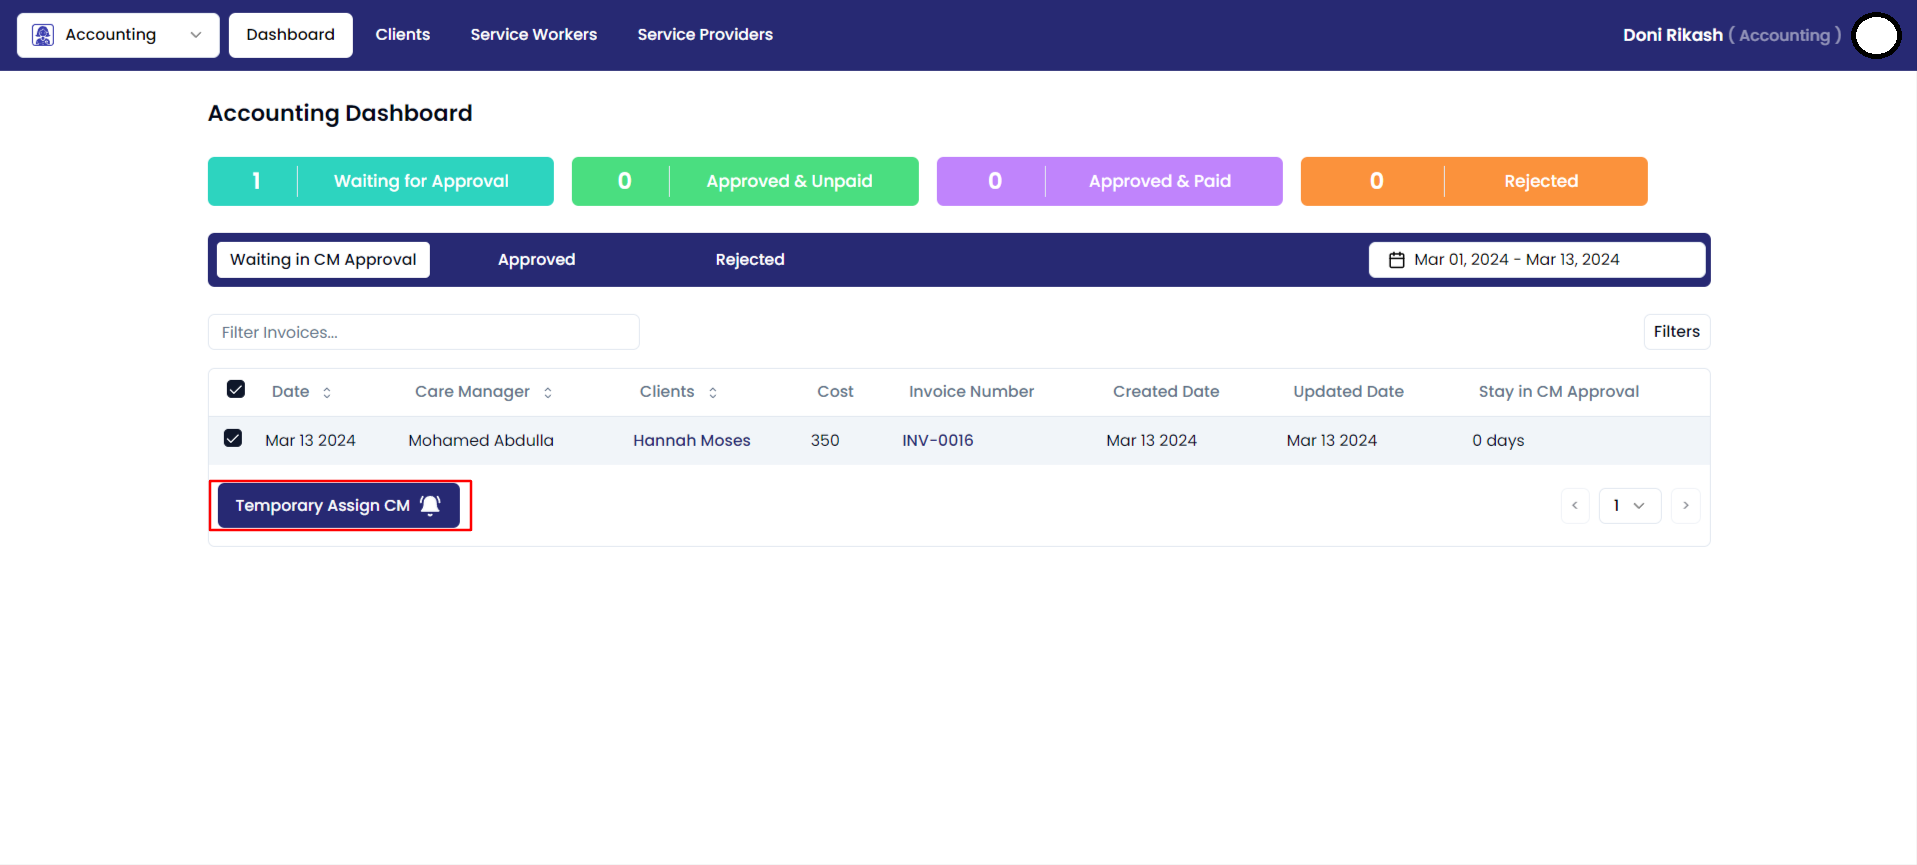Go to previous page arrow
Image resolution: width=1917 pixels, height=865 pixels.
point(1575,506)
